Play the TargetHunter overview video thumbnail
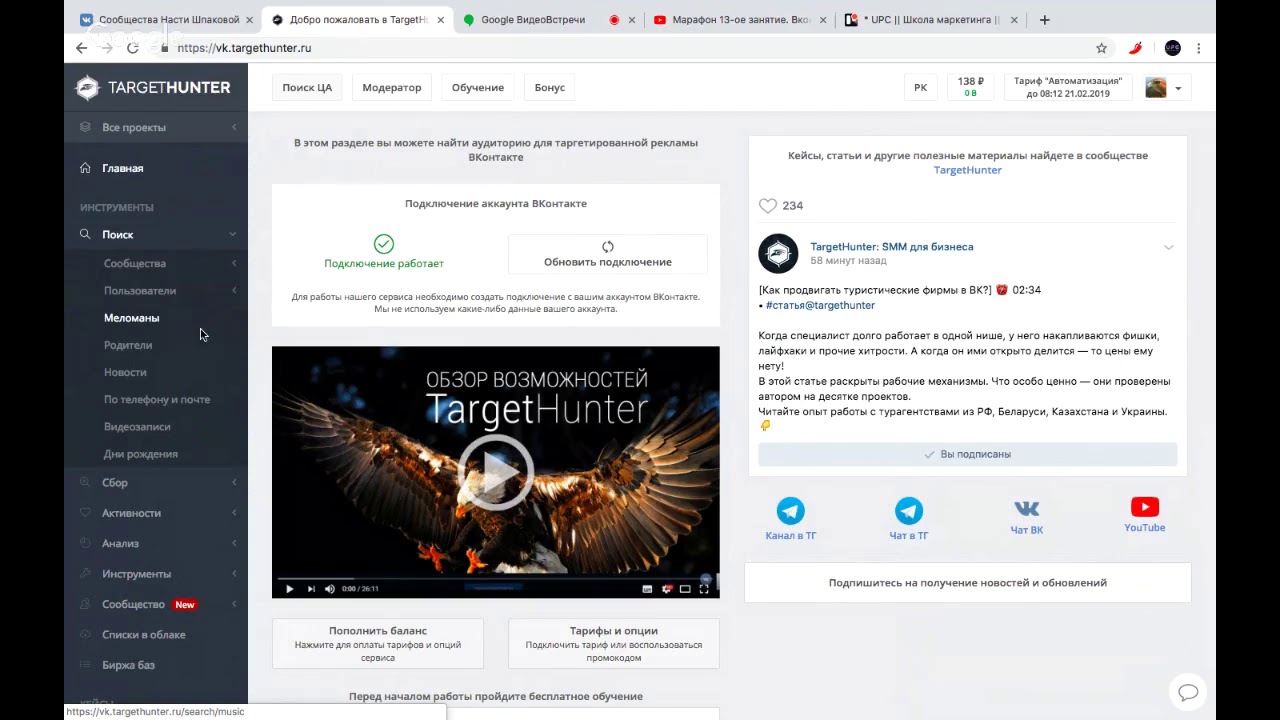This screenshot has height=720, width=1280. pyautogui.click(x=495, y=472)
